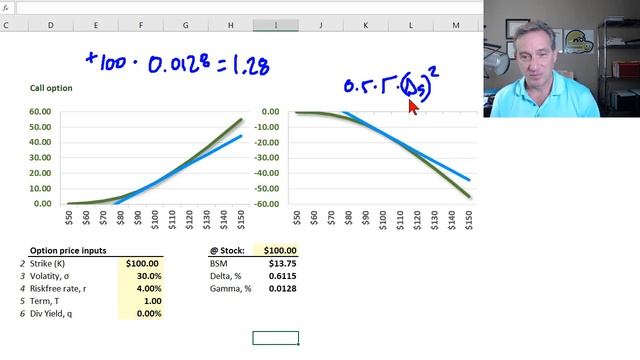Click the 'BSM' label cell
The image size is (640, 360).
click(218, 264)
